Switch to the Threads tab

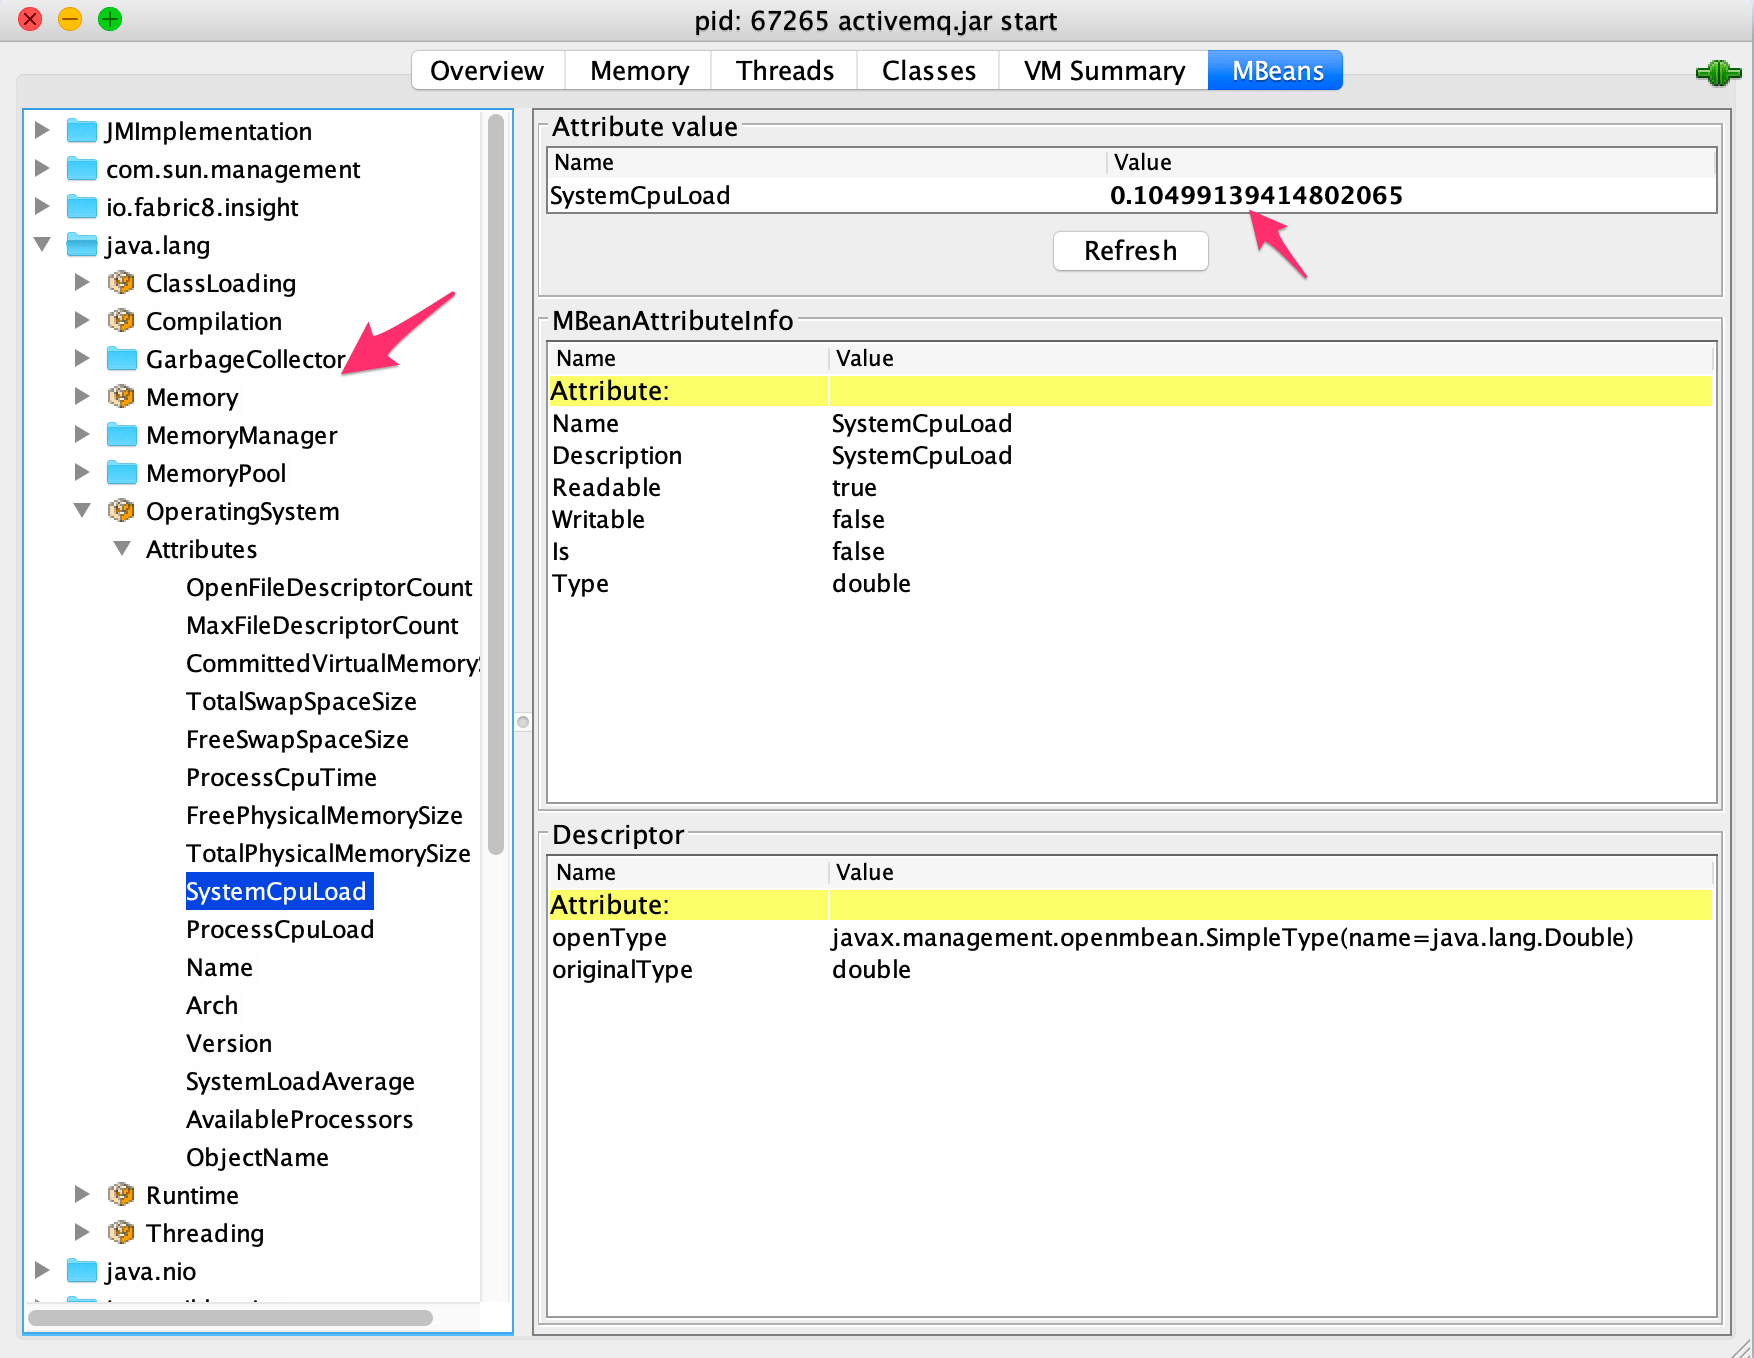785,71
